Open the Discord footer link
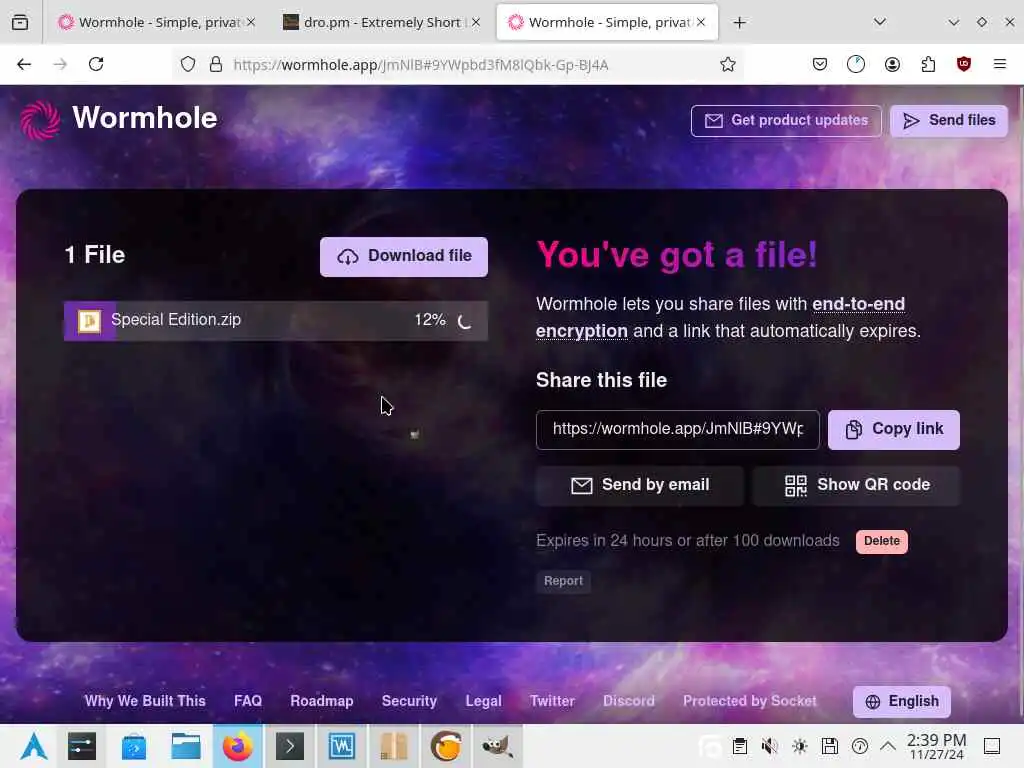1024x768 pixels. click(x=629, y=701)
